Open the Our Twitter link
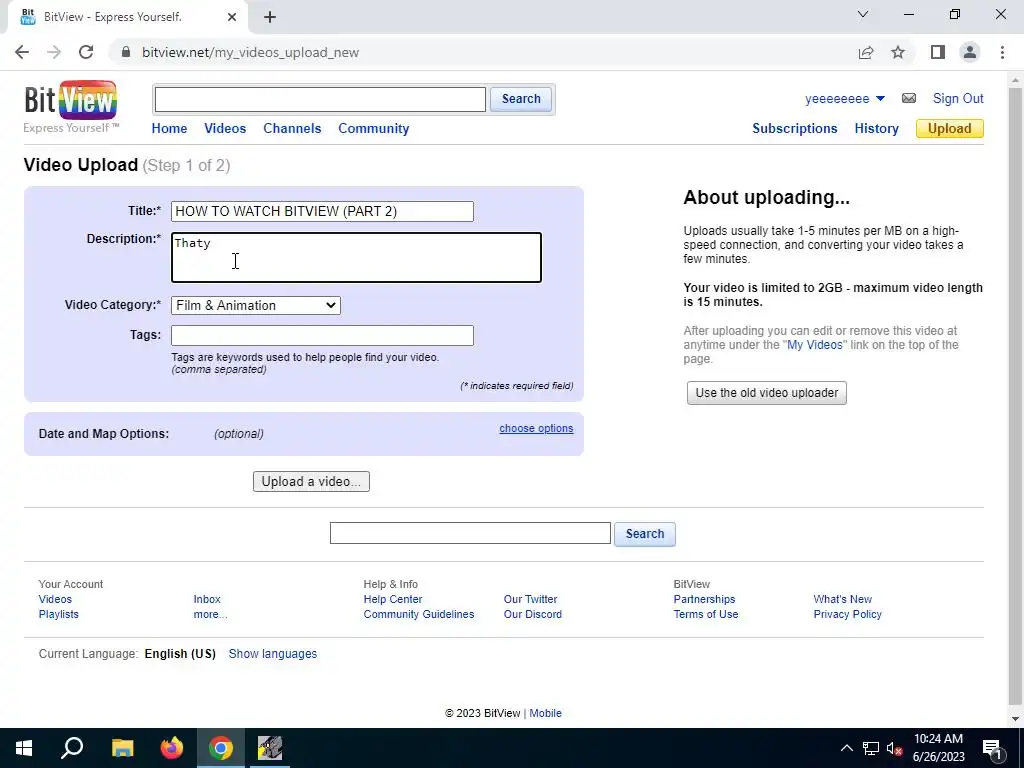Viewport: 1024px width, 768px height. coord(530,600)
